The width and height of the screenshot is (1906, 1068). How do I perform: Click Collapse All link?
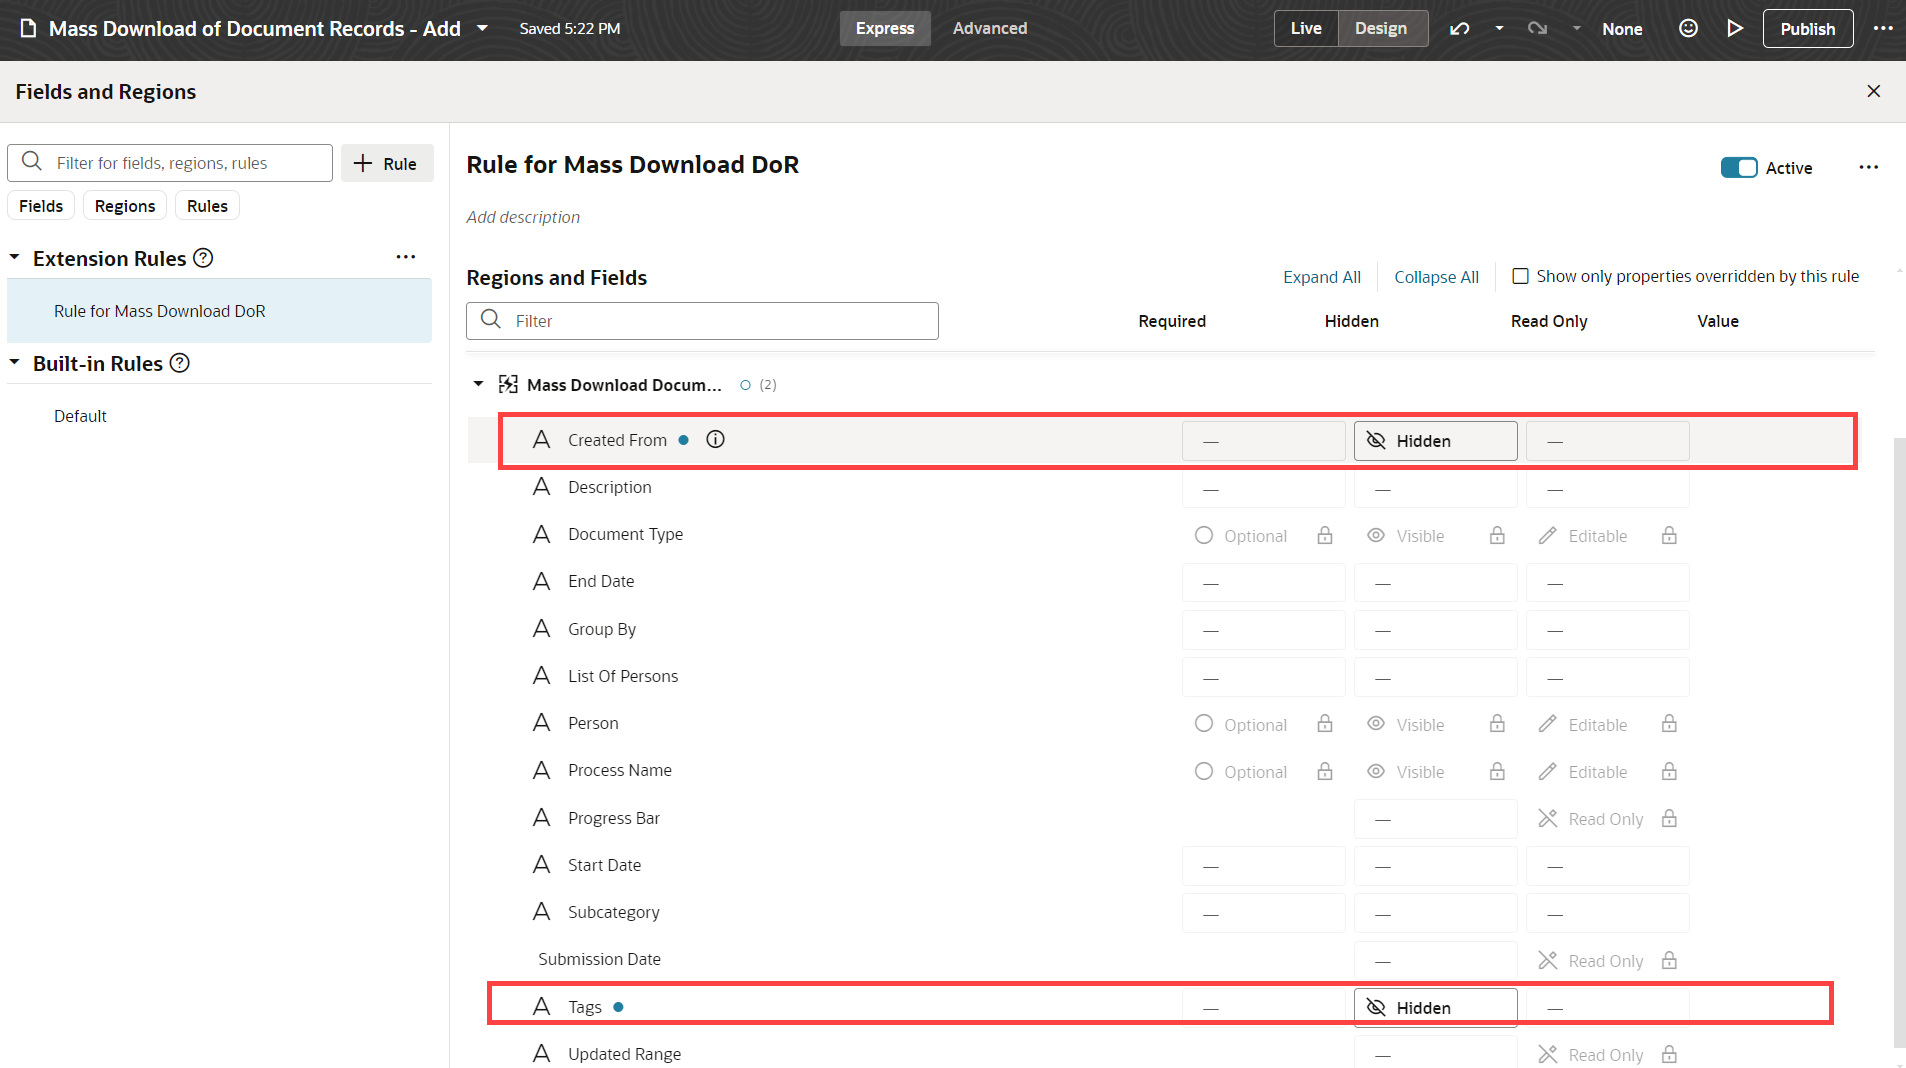tap(1436, 277)
